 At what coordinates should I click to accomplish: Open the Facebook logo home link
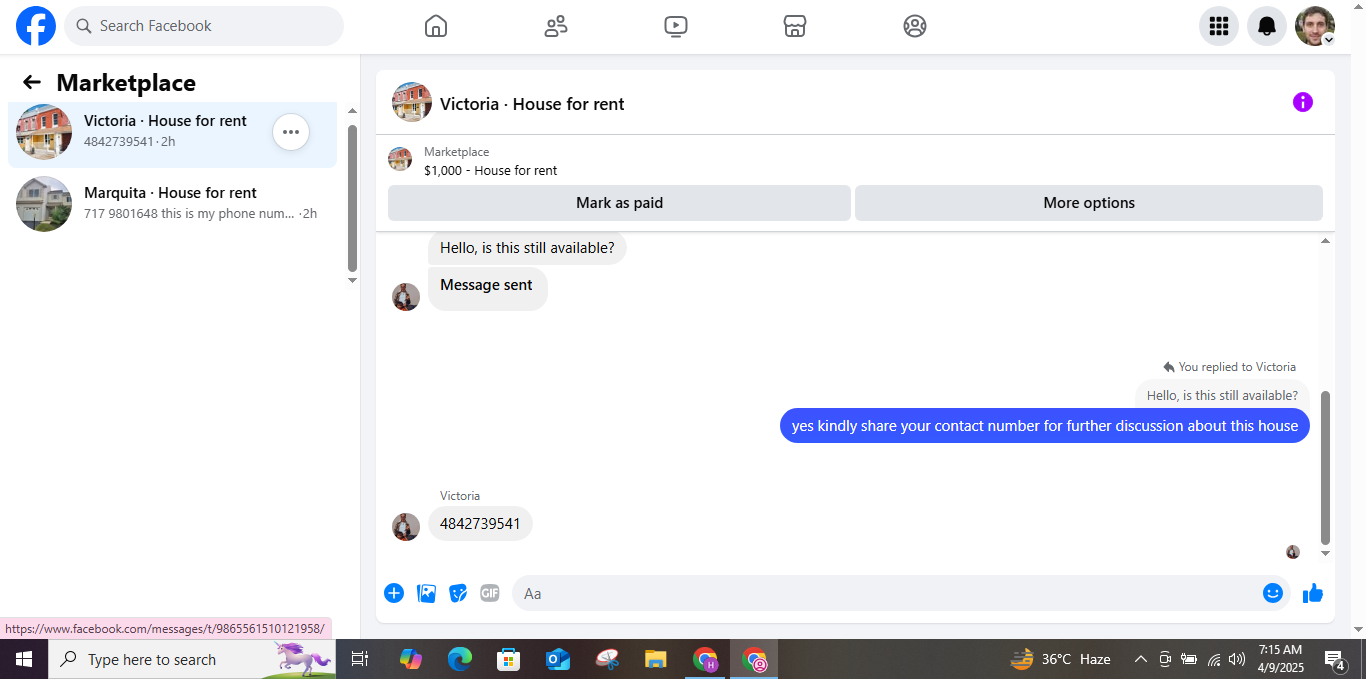click(x=36, y=26)
